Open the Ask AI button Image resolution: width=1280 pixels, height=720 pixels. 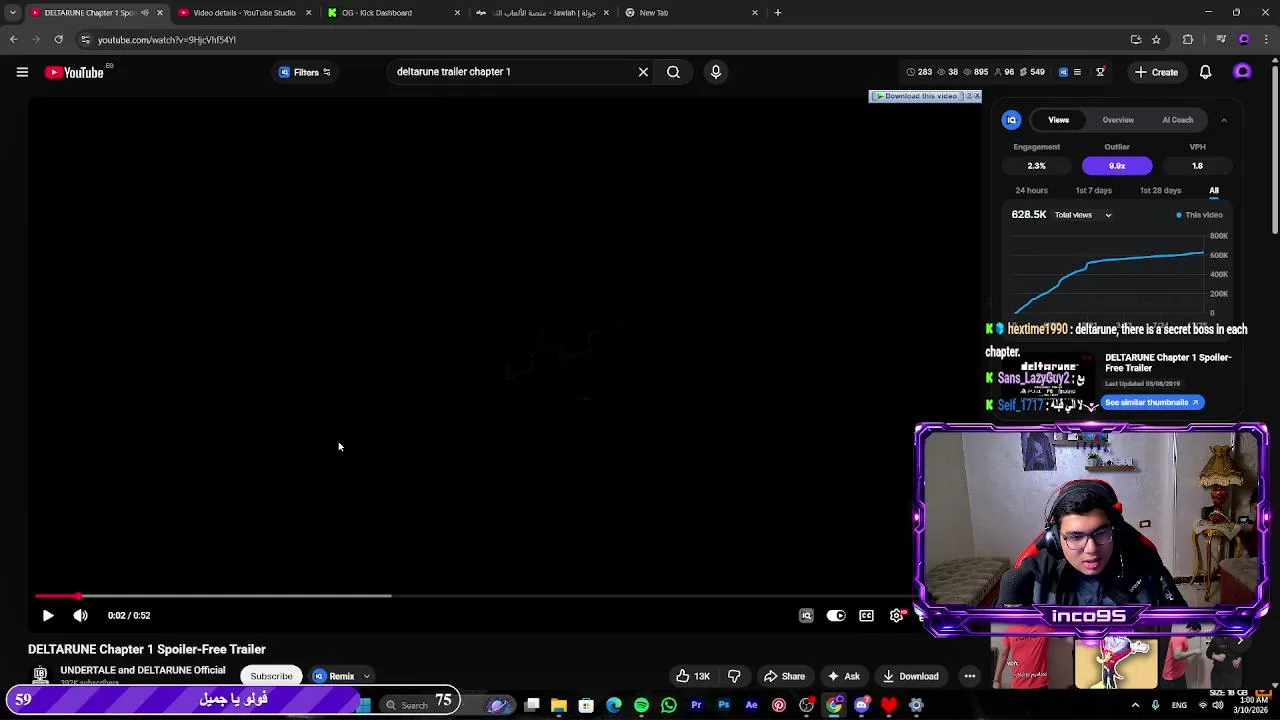843,677
